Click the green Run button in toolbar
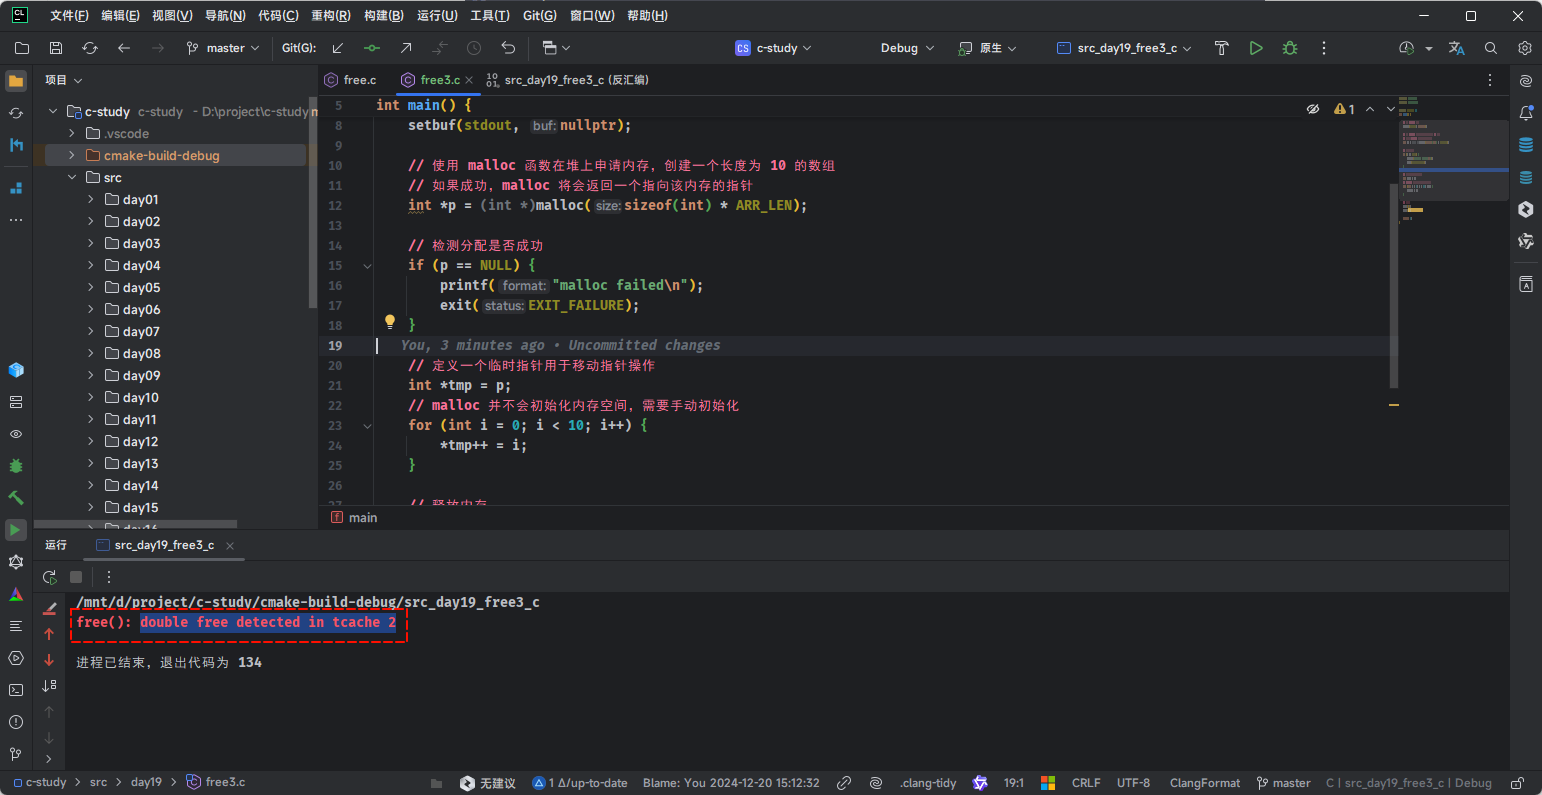 (1256, 48)
